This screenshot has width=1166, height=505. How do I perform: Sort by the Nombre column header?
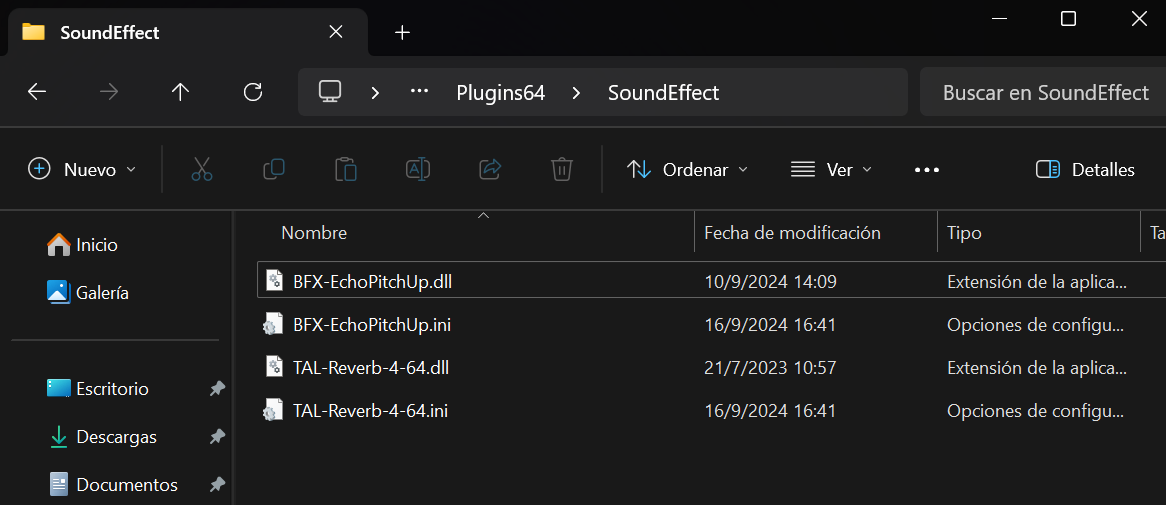coord(314,233)
